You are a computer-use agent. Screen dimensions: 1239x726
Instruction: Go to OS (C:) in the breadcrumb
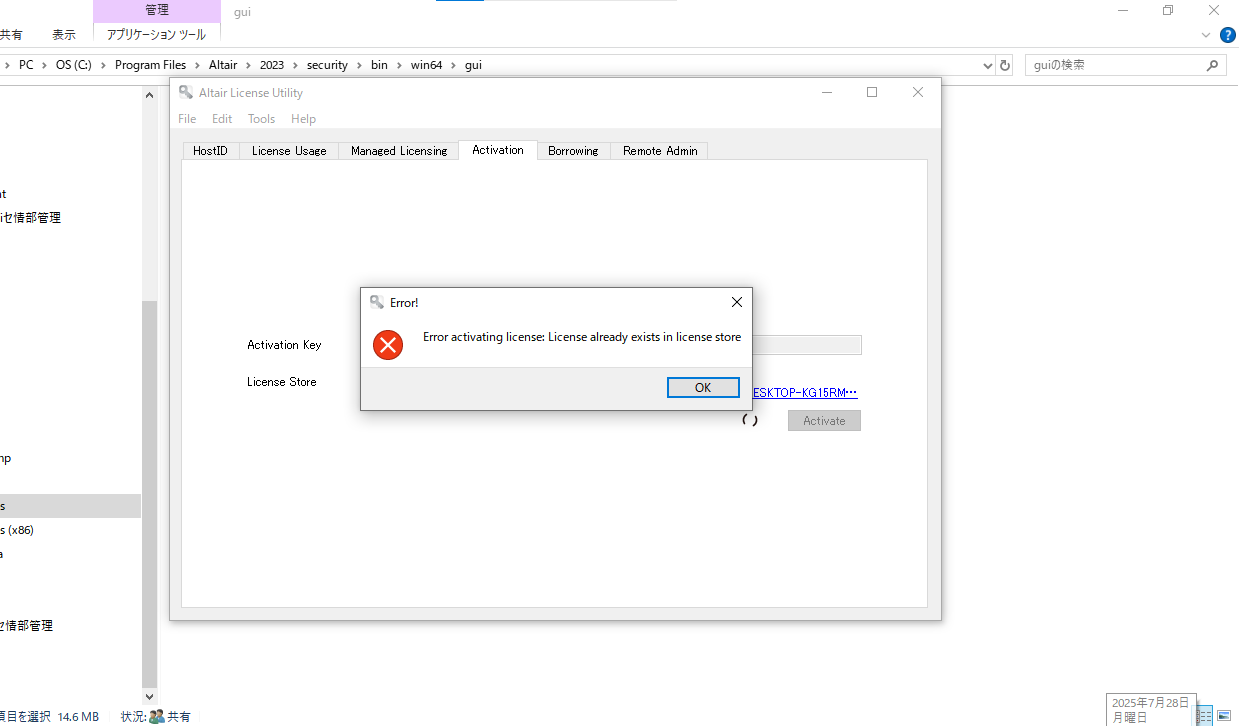point(73,65)
